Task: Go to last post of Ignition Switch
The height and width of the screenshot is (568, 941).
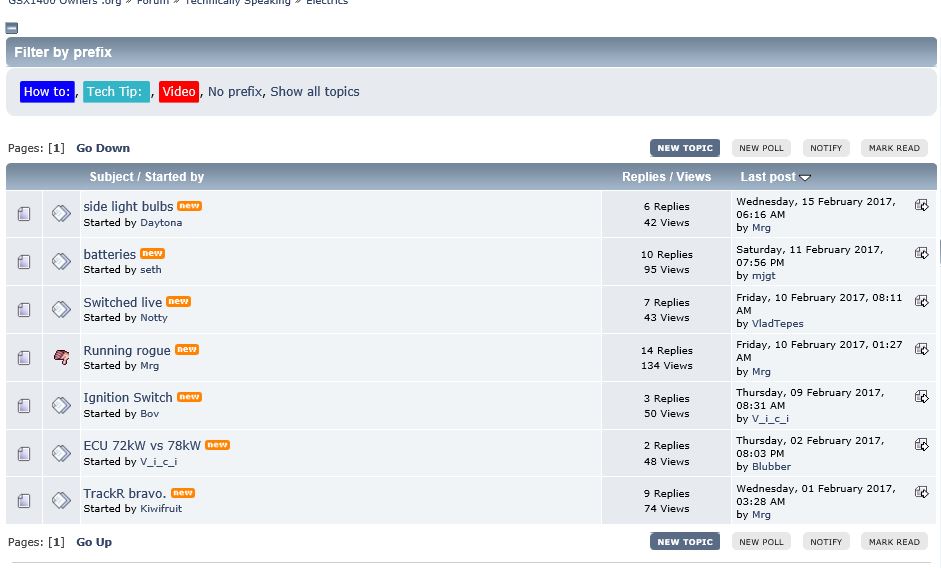Action: point(922,397)
